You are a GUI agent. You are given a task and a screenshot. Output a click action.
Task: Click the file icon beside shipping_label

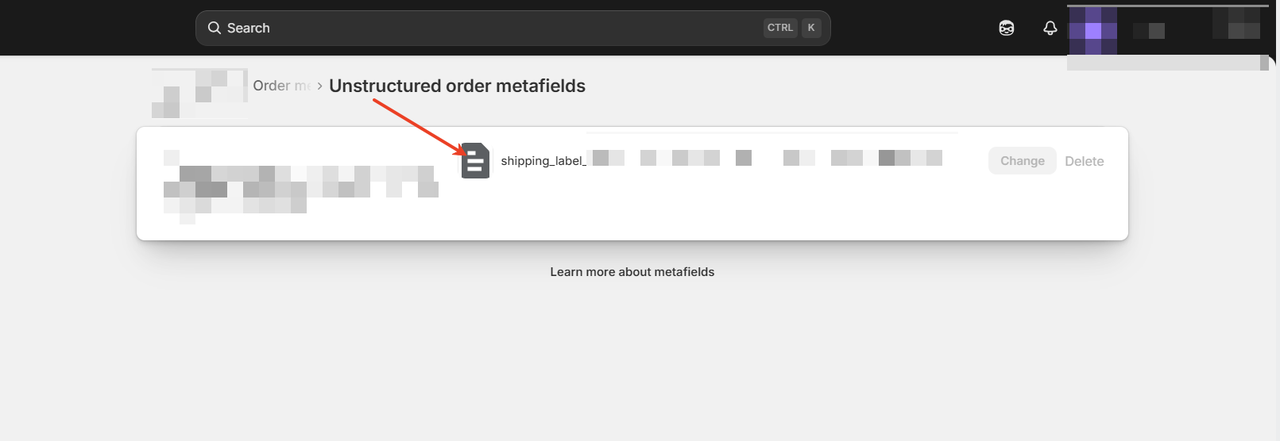tap(475, 161)
